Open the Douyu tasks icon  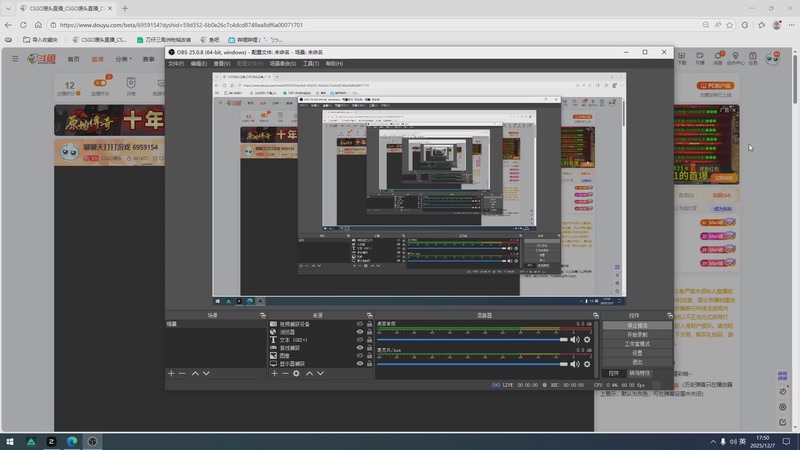point(753,58)
